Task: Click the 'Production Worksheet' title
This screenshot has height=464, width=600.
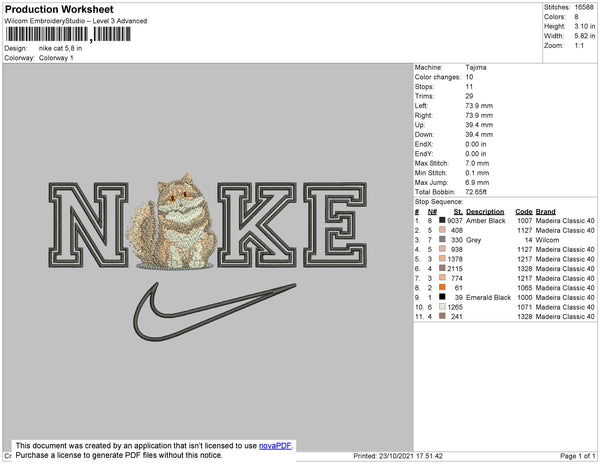Action: click(x=59, y=9)
